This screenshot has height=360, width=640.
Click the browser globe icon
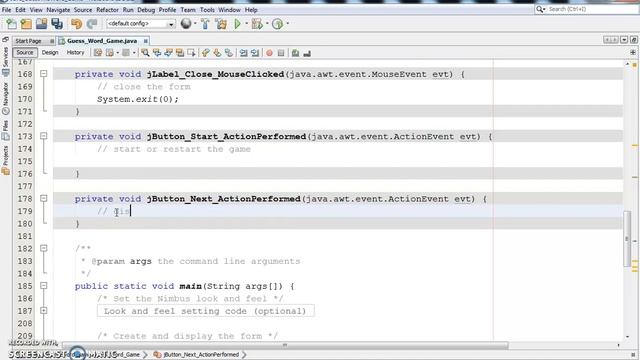(186, 24)
